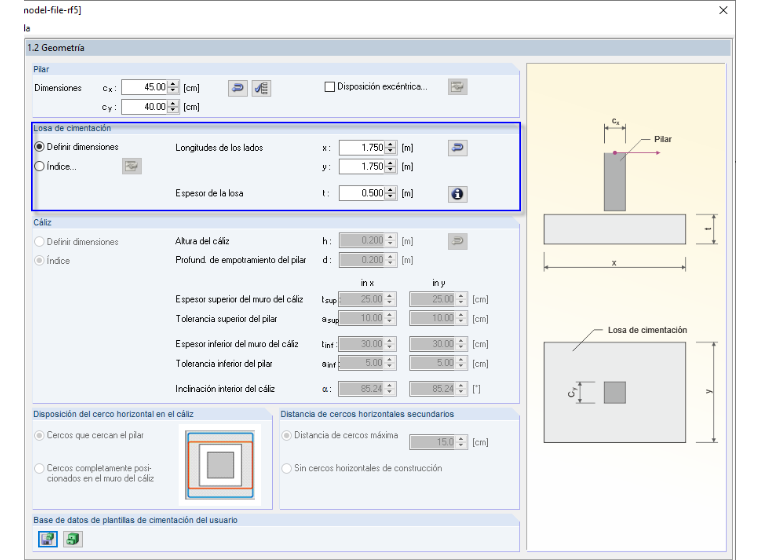Click the asup in x field
Screen dimensions: 760x560
tap(362, 319)
